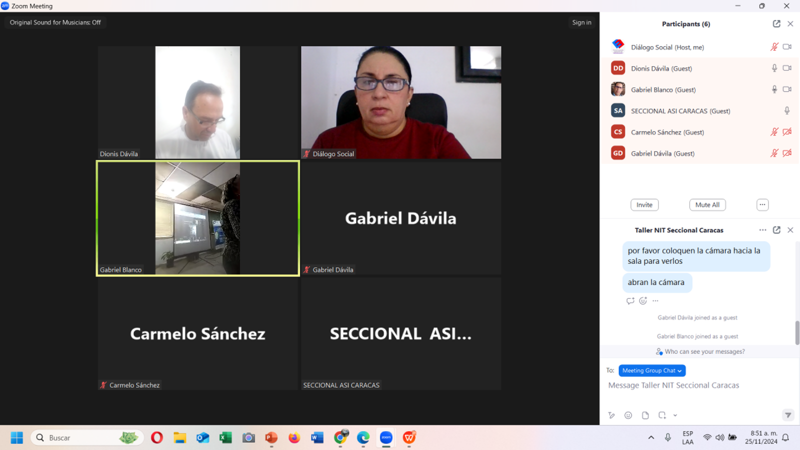Click SECCIONAL ASI CARACAS (Guest) participant name

(680, 111)
